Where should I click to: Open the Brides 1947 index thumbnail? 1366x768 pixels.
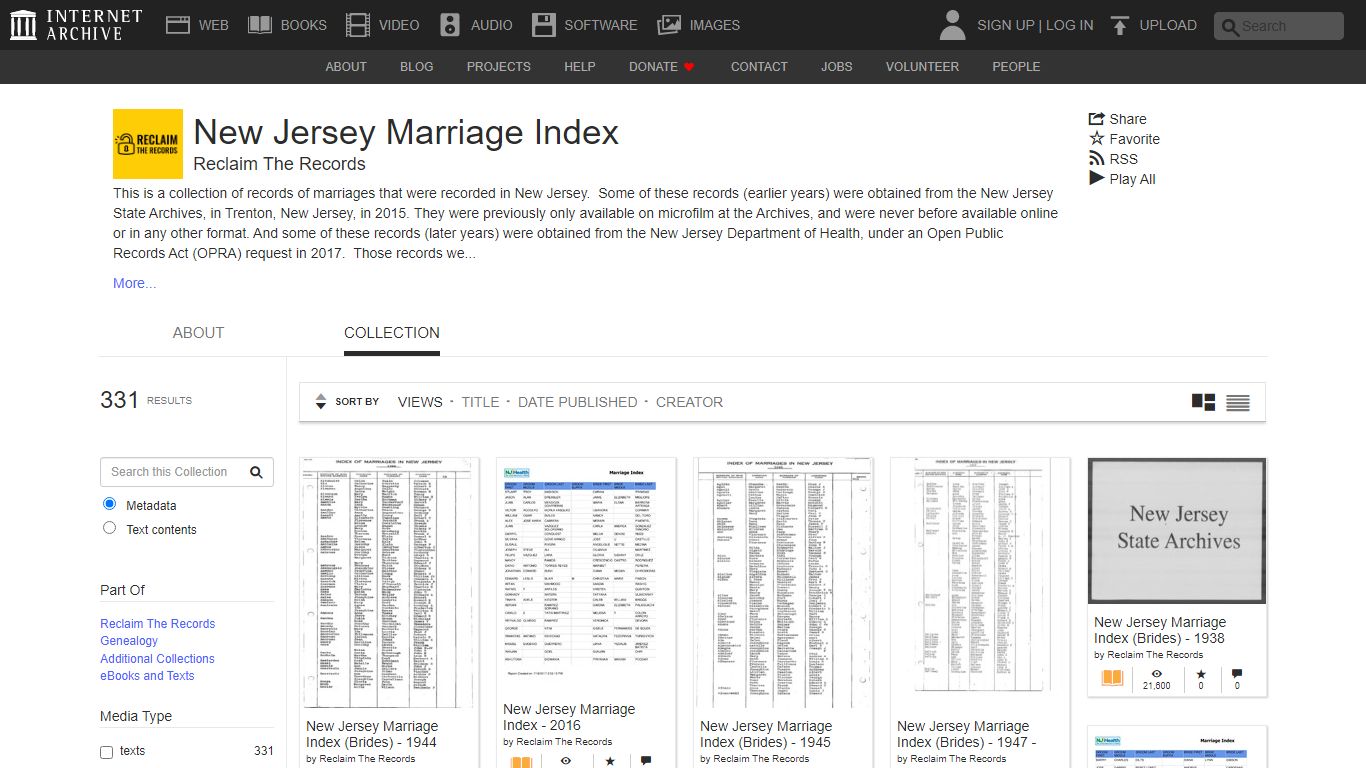tap(980, 576)
